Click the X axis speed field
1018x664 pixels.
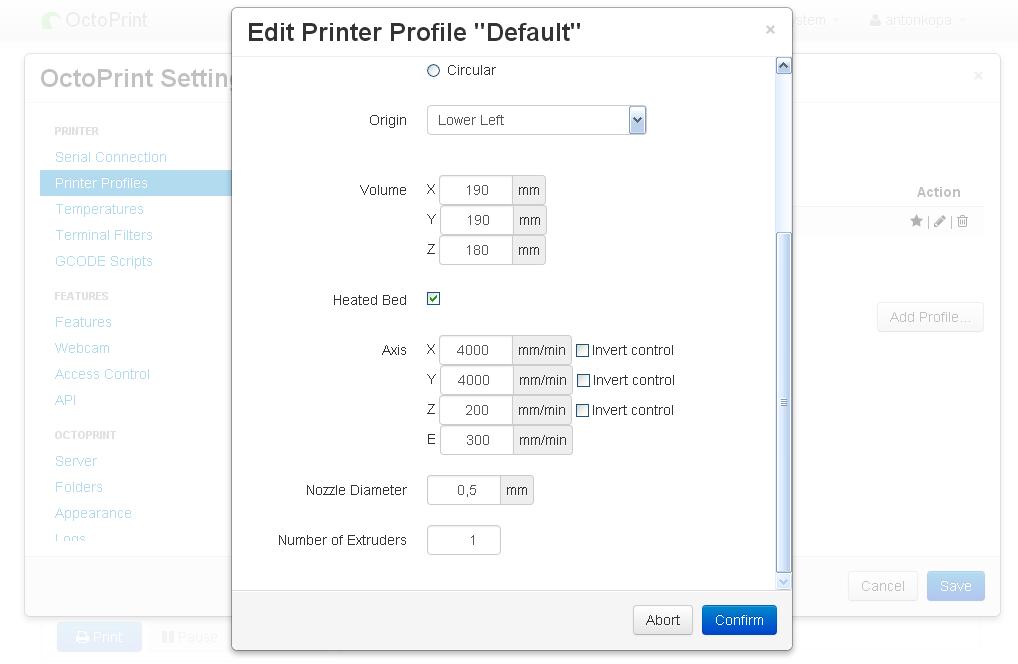coord(476,350)
